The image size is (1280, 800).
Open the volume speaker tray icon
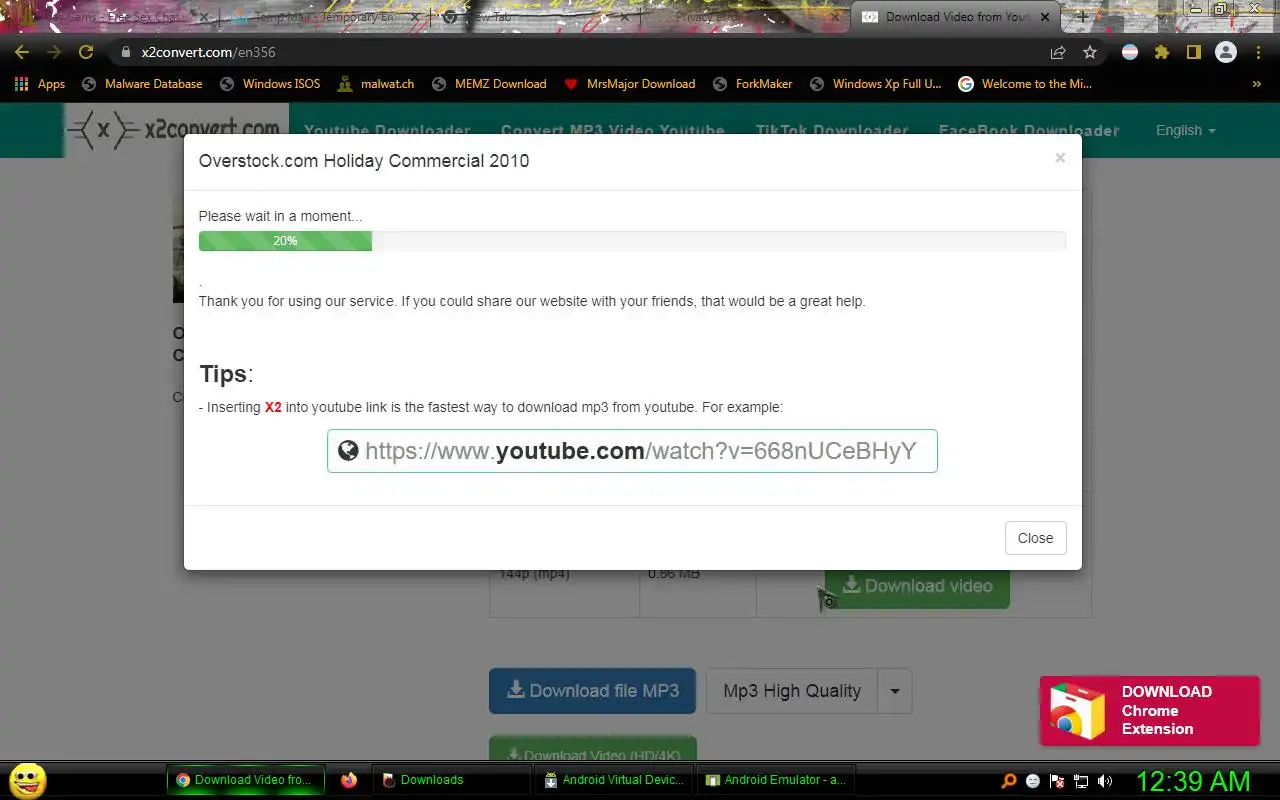coord(1105,781)
